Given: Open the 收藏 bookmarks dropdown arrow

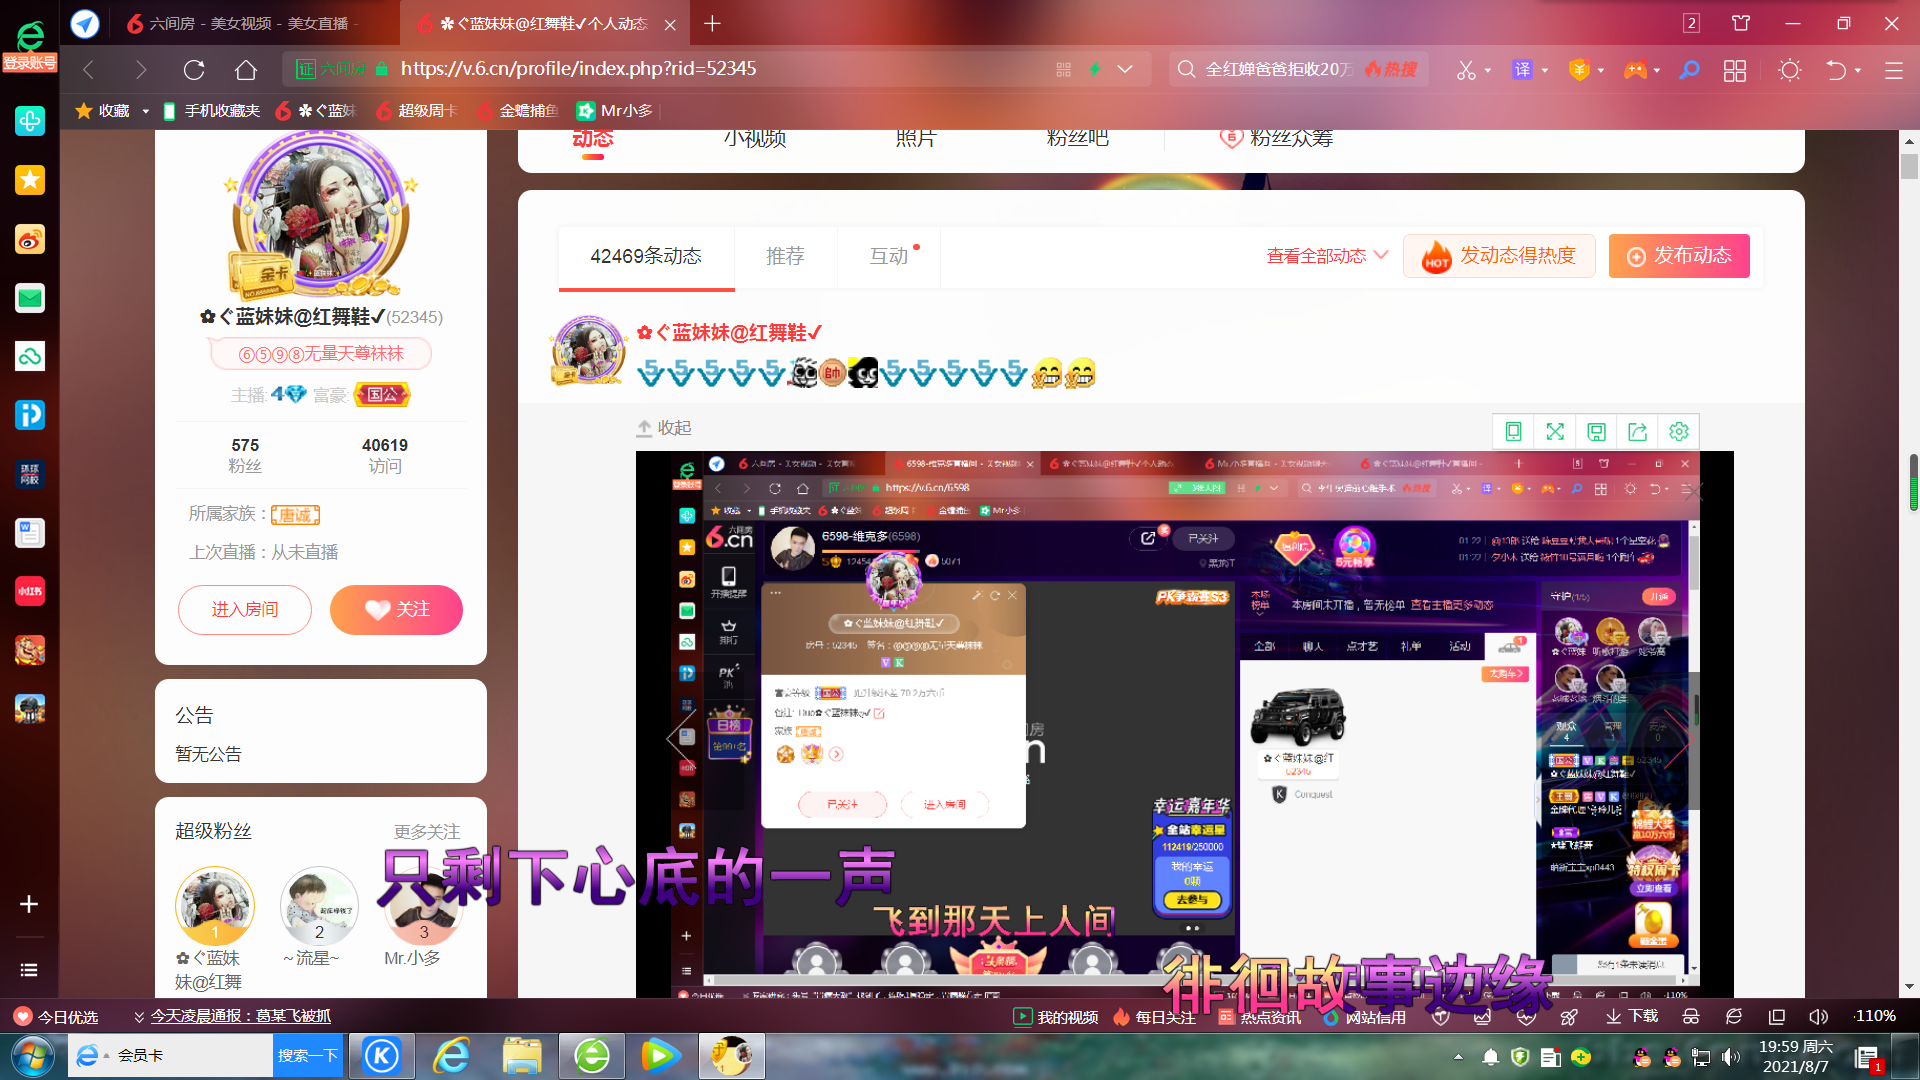Looking at the screenshot, I should [145, 111].
